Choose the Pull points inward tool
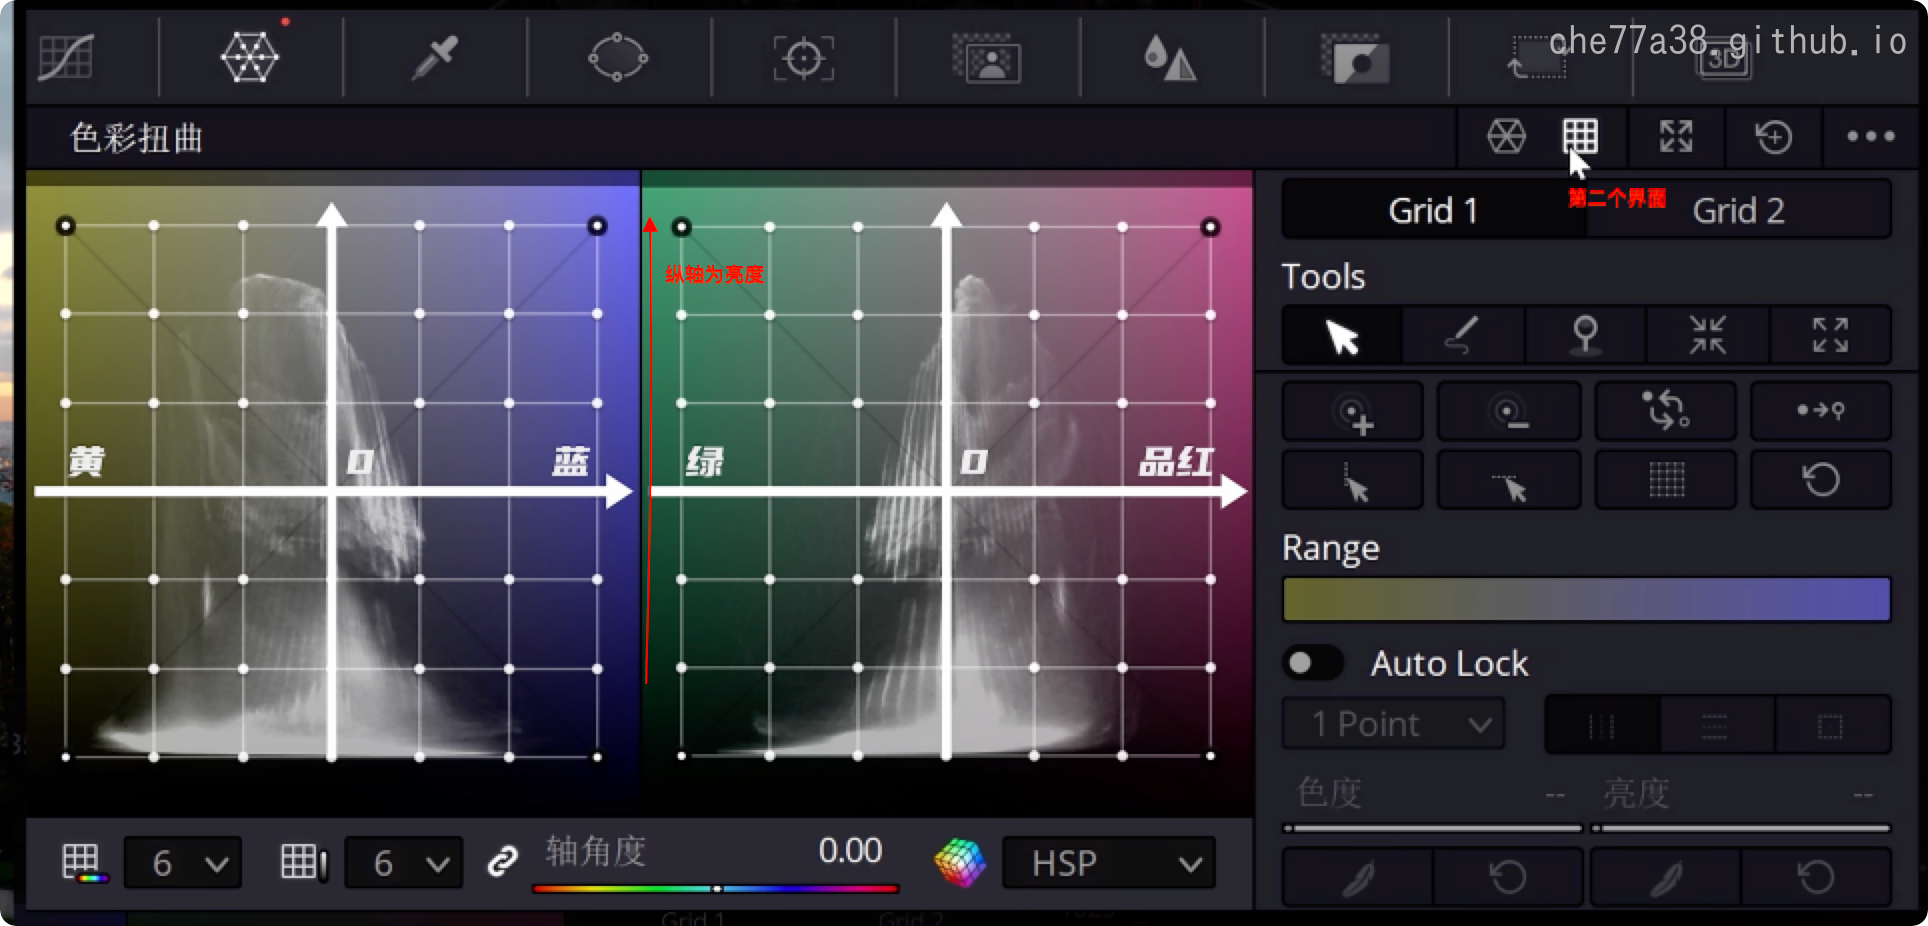1928x926 pixels. click(x=1708, y=335)
